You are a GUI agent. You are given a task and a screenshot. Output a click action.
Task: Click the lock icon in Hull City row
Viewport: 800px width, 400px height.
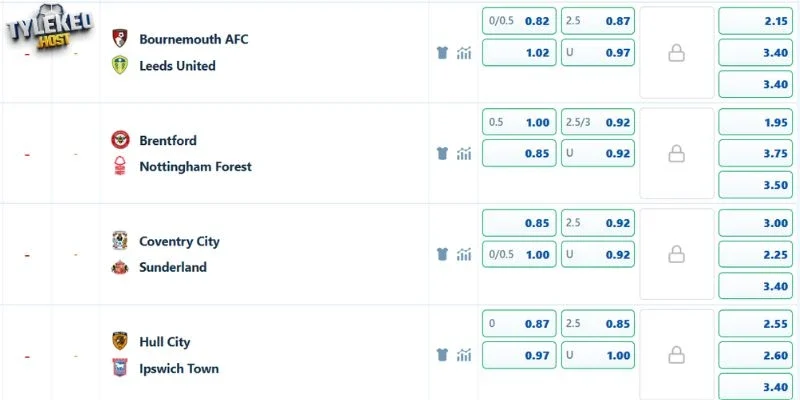(677, 355)
